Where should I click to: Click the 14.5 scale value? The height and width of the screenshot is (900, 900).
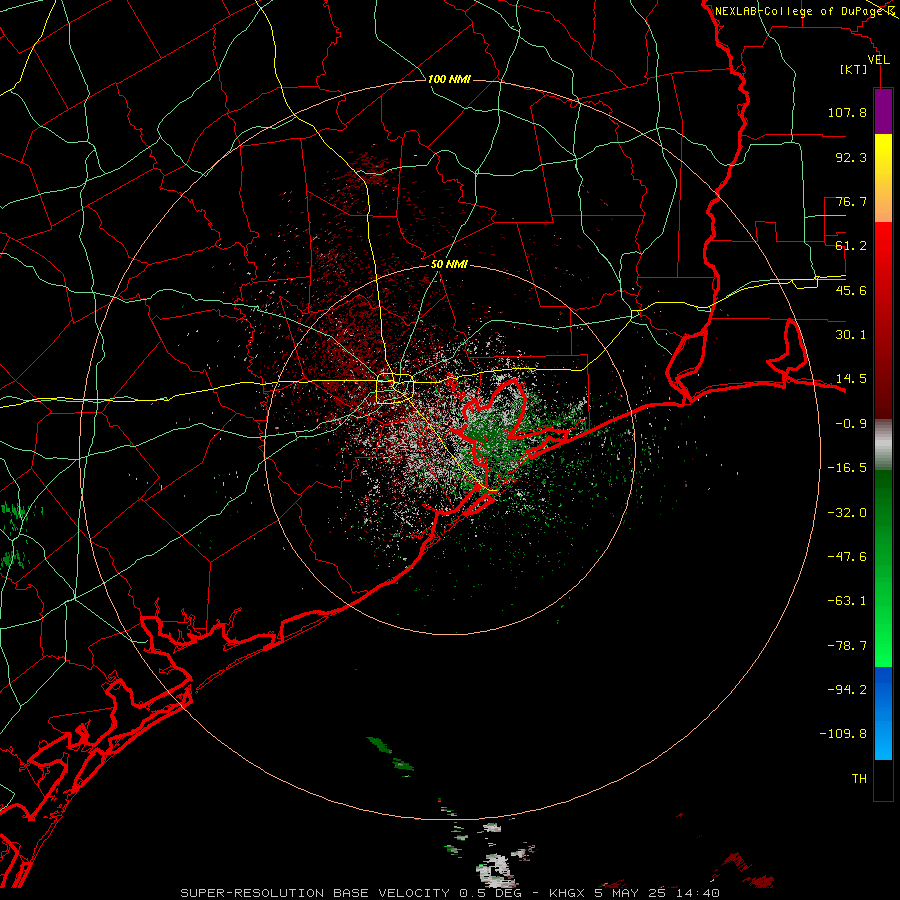pos(851,379)
